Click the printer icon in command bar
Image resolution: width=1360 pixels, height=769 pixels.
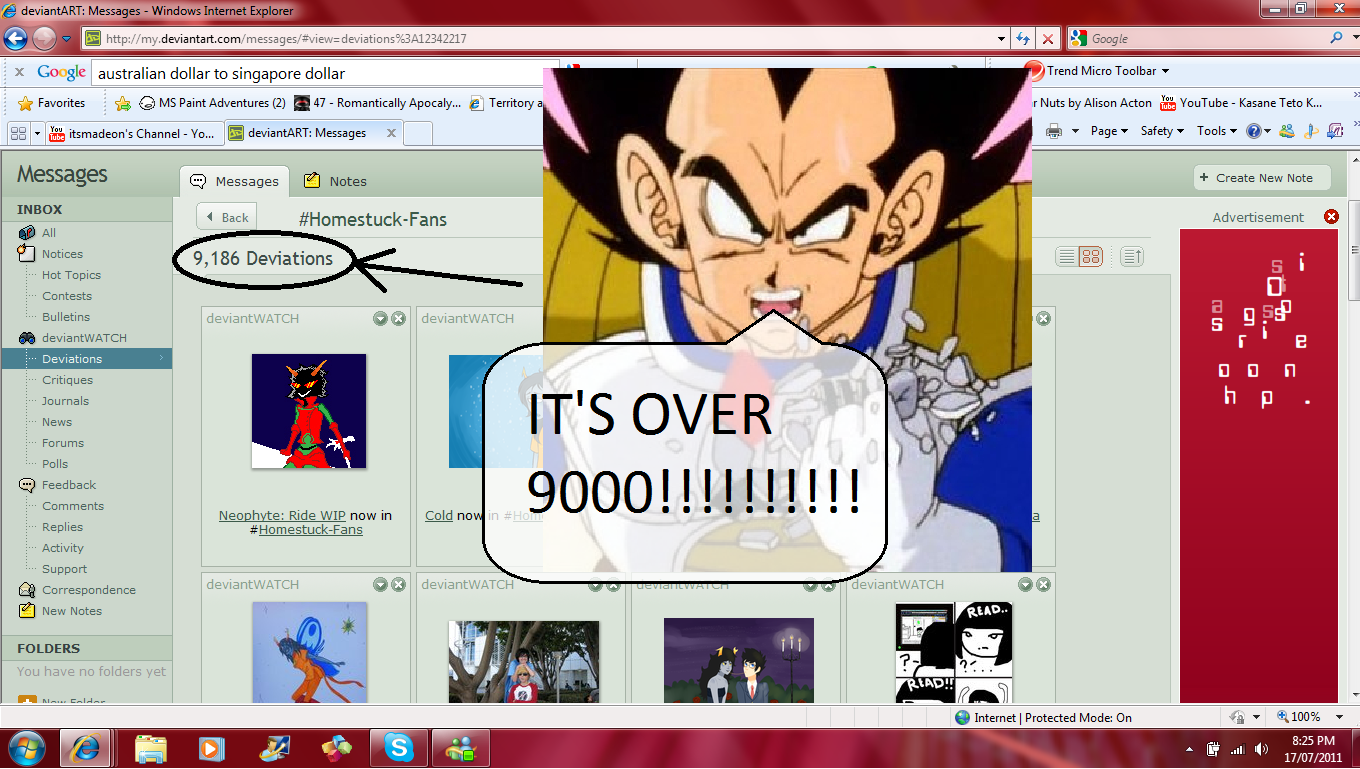(x=1054, y=131)
